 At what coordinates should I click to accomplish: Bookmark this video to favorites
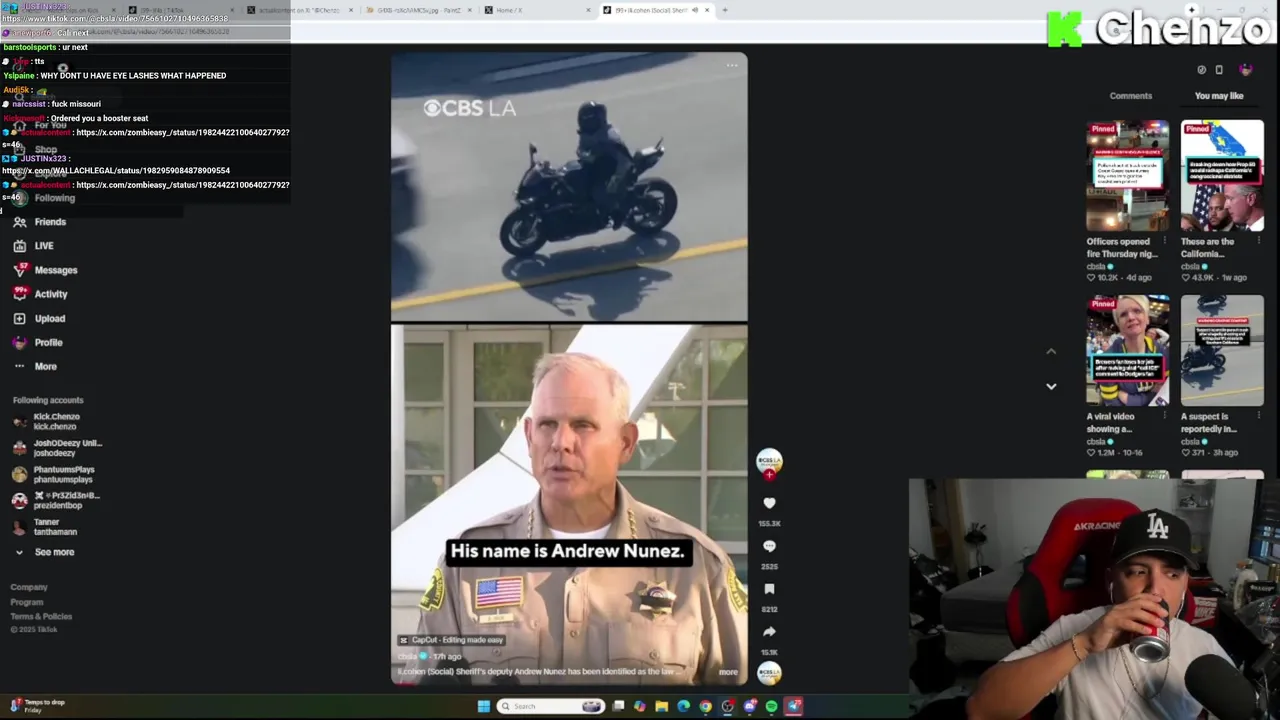pos(769,589)
